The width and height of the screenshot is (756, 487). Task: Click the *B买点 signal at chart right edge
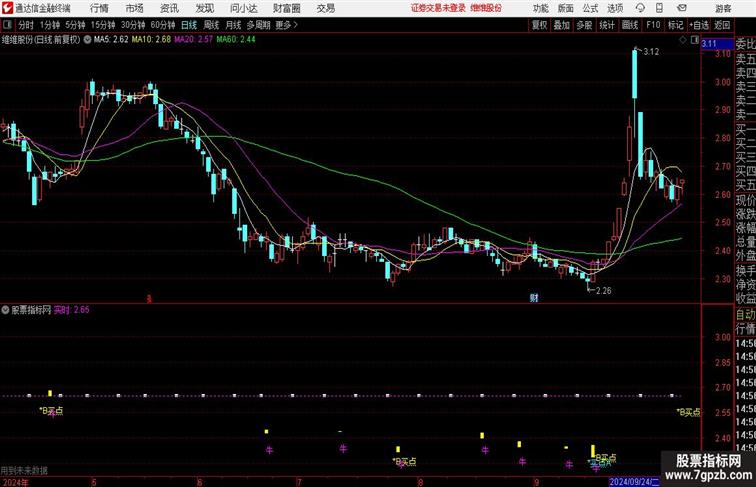[x=688, y=412]
